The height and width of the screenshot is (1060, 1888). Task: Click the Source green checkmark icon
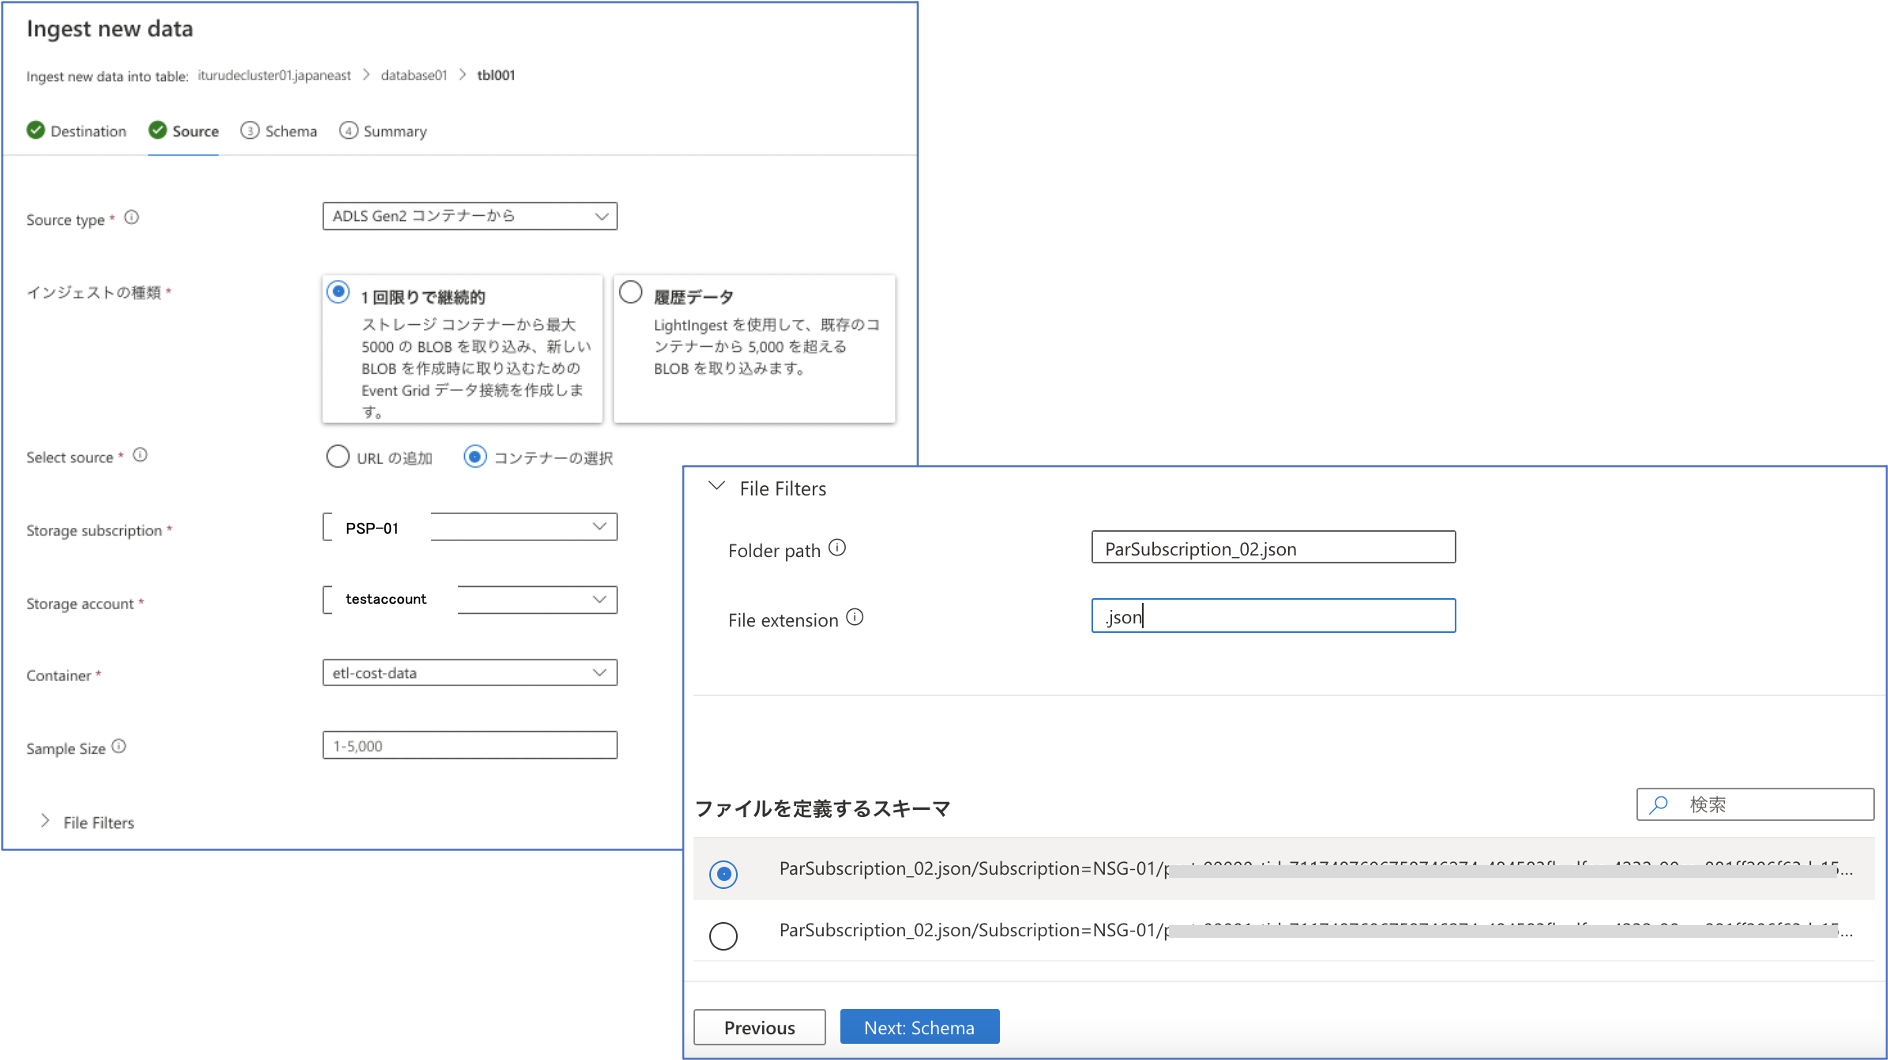[x=158, y=130]
